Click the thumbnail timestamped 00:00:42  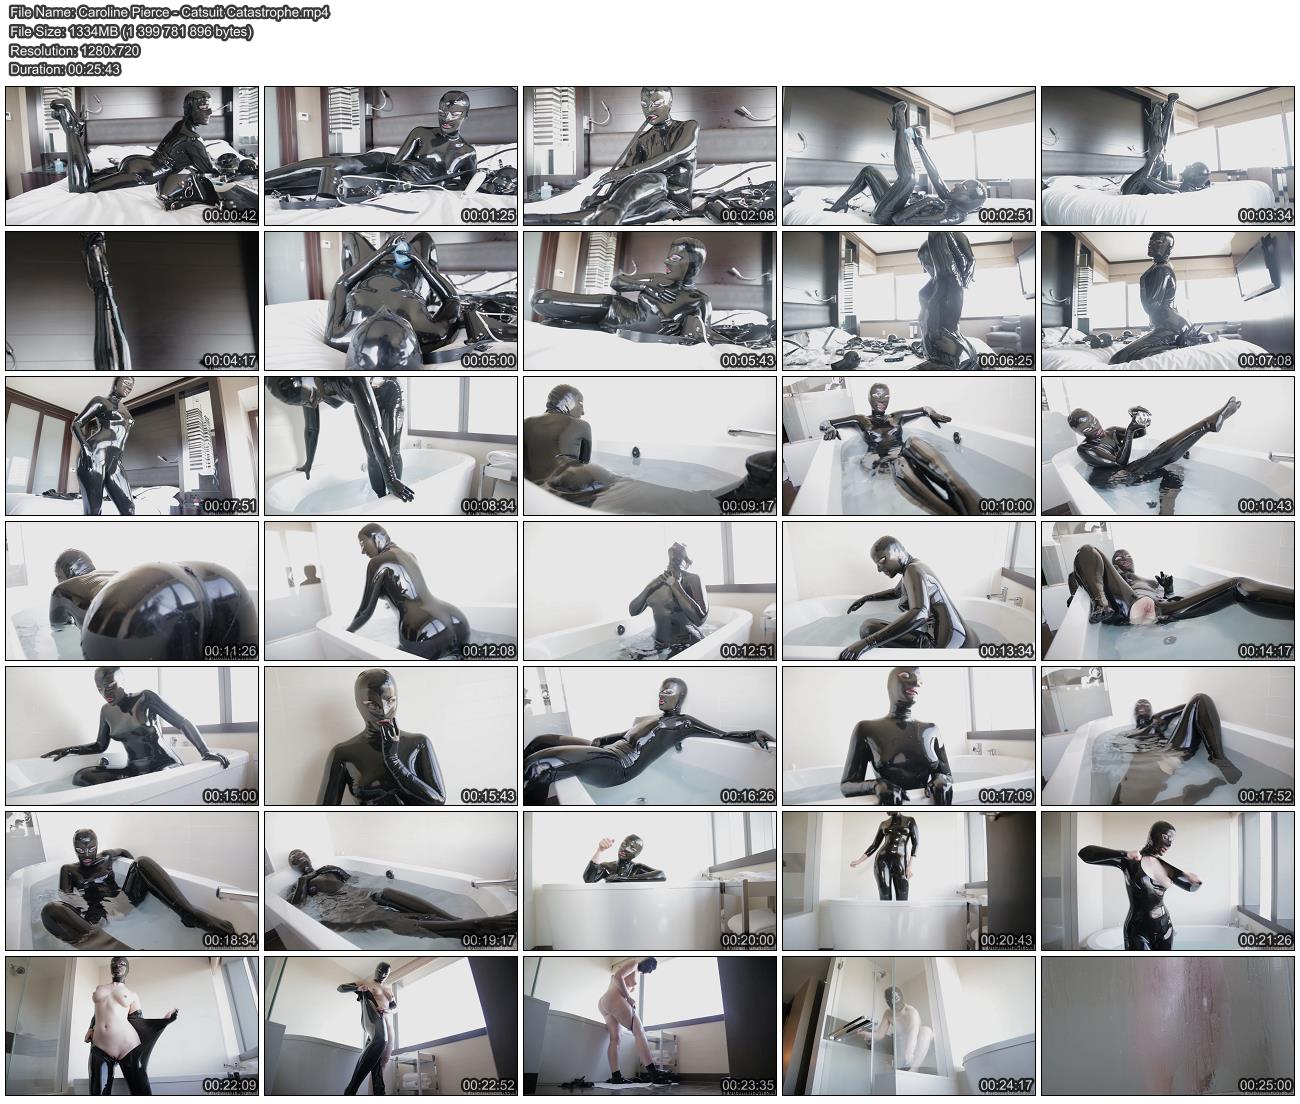point(132,155)
